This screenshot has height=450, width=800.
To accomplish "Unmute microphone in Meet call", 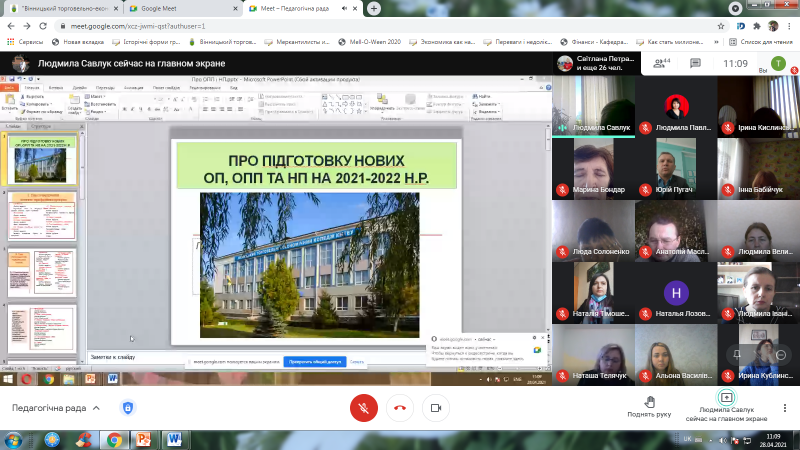I will (364, 408).
